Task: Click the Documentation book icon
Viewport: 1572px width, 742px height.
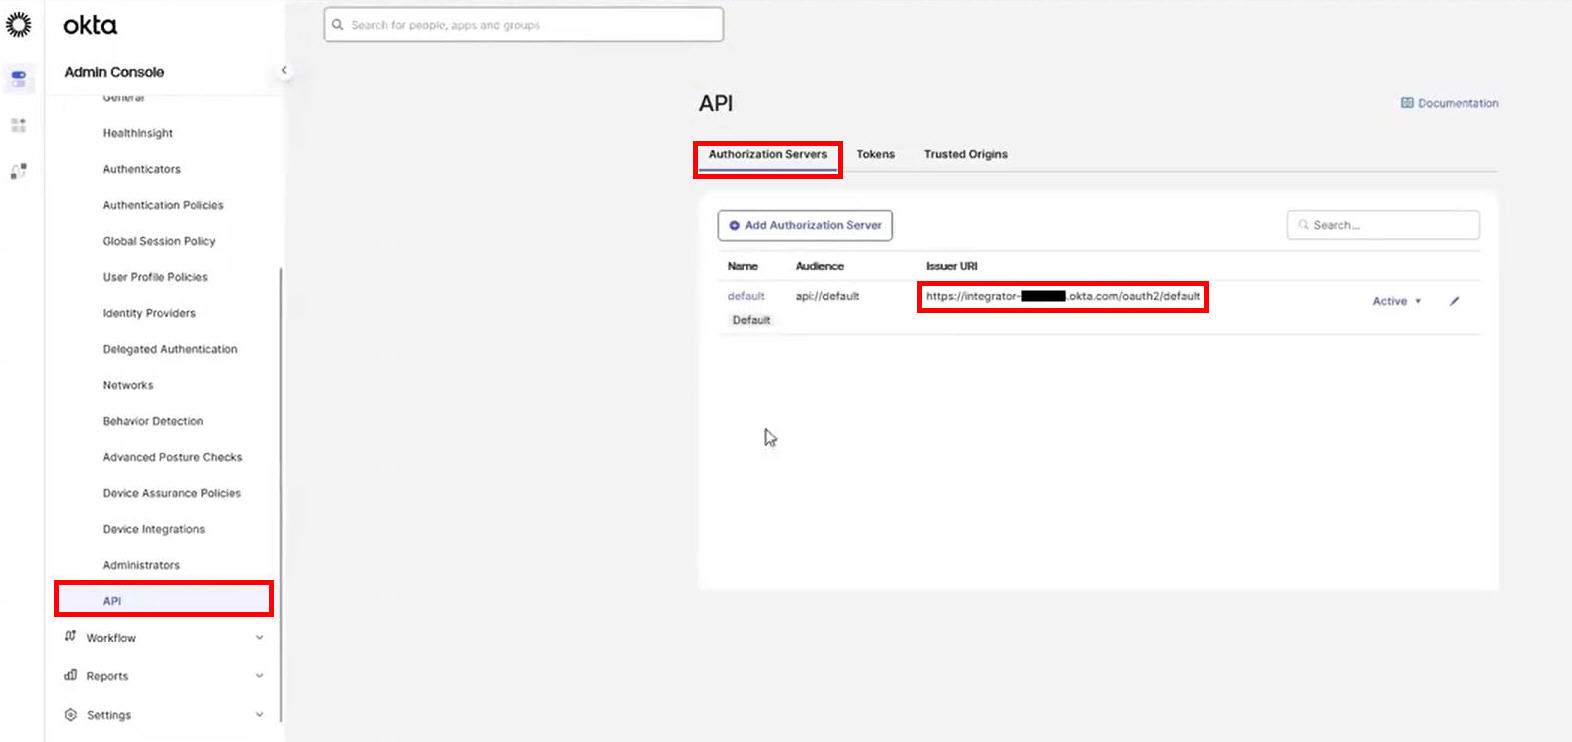Action: [x=1407, y=103]
